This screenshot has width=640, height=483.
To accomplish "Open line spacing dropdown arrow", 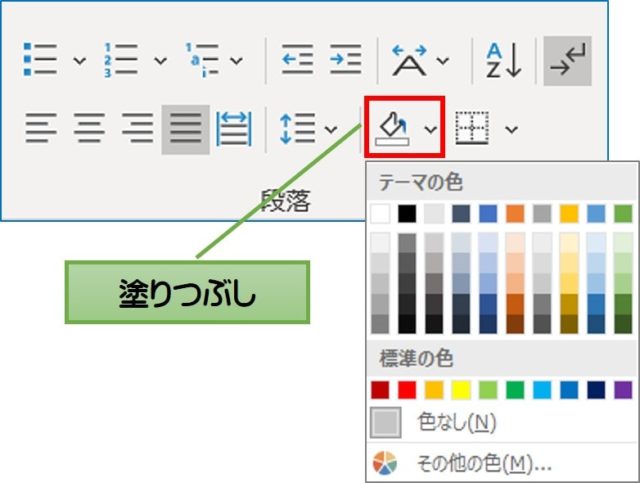I will 331,129.
